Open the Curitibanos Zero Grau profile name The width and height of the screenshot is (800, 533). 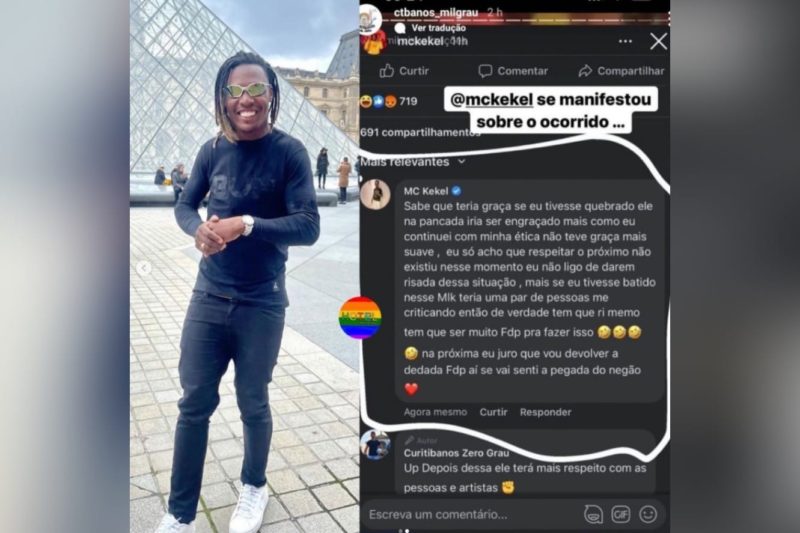[x=456, y=453]
